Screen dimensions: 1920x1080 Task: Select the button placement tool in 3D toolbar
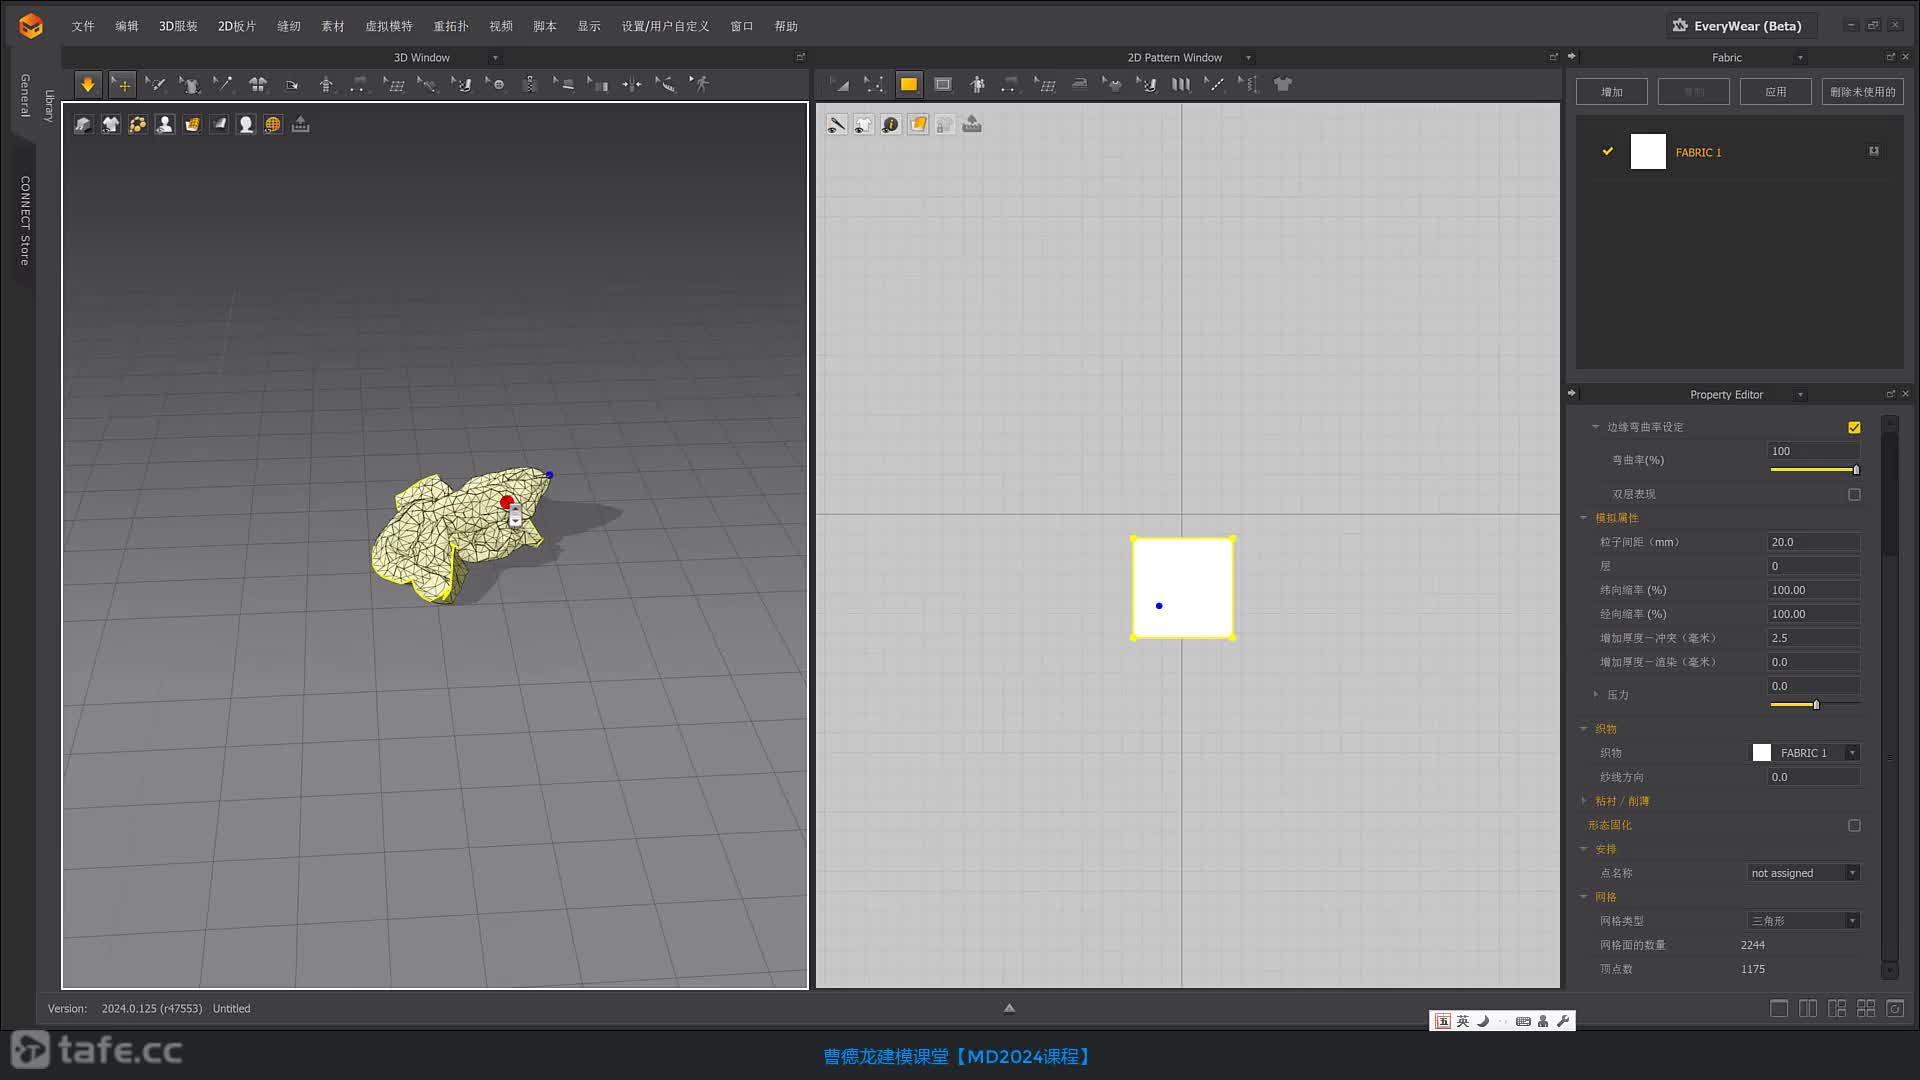[496, 85]
